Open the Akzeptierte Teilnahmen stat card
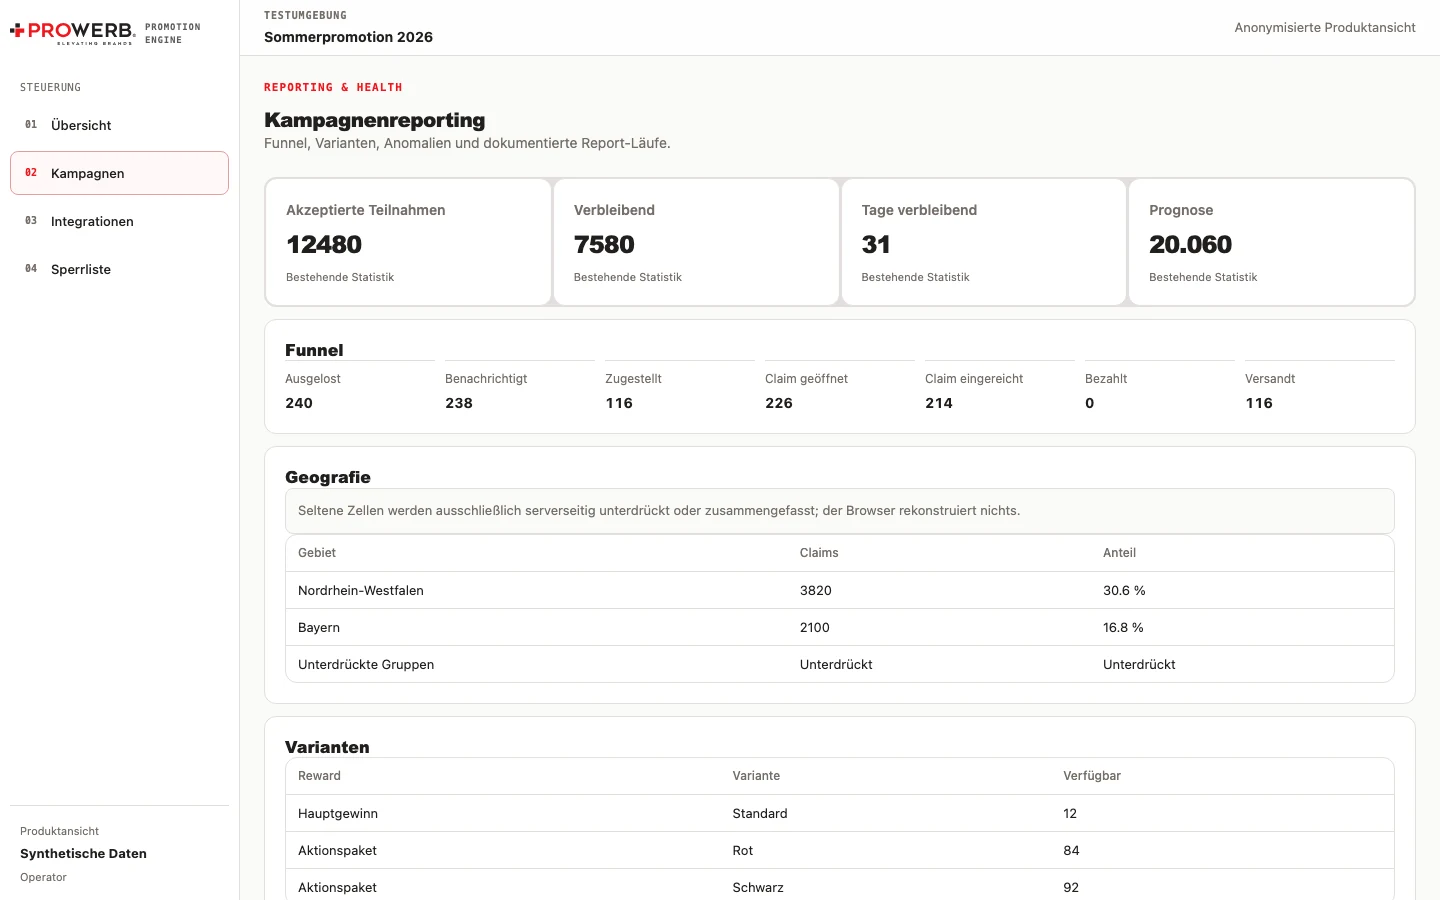The image size is (1440, 900). (408, 242)
